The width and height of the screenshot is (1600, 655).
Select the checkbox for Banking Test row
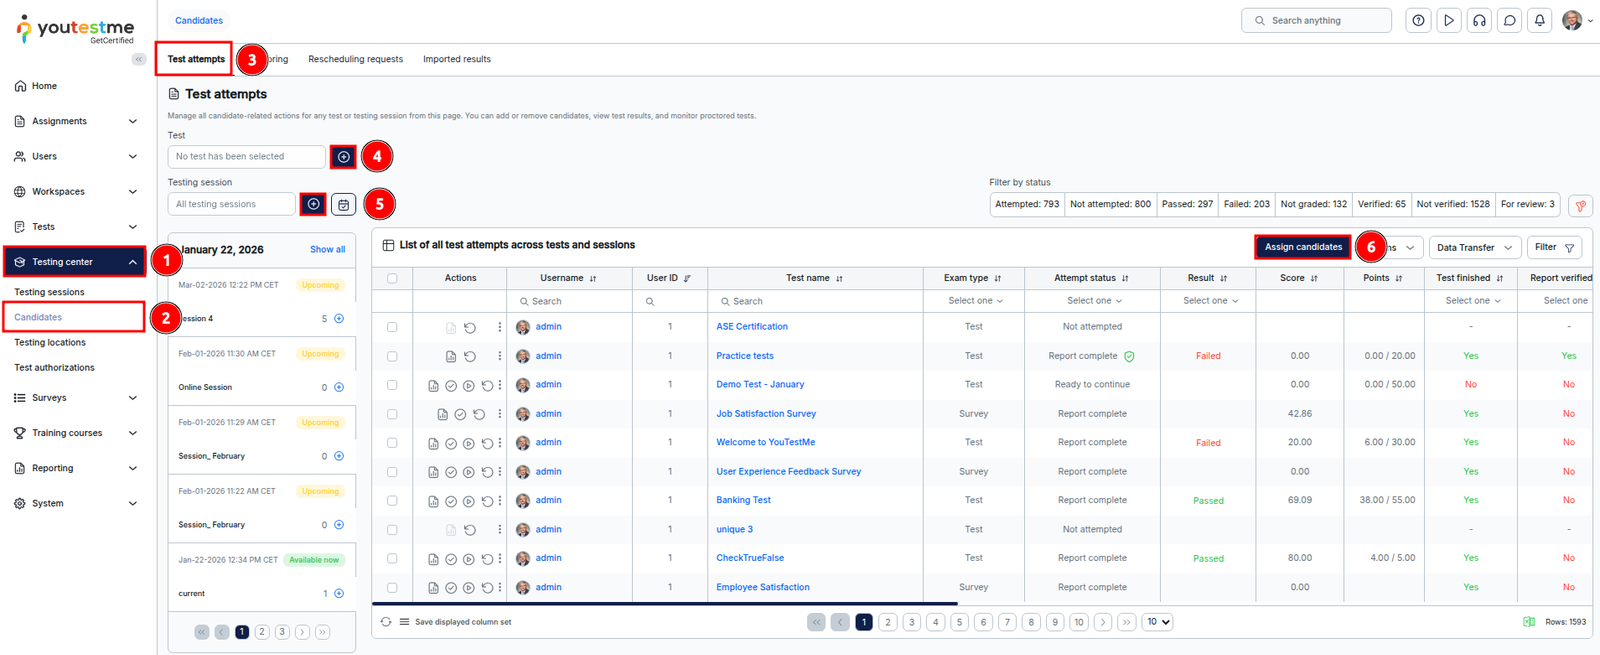coord(392,500)
